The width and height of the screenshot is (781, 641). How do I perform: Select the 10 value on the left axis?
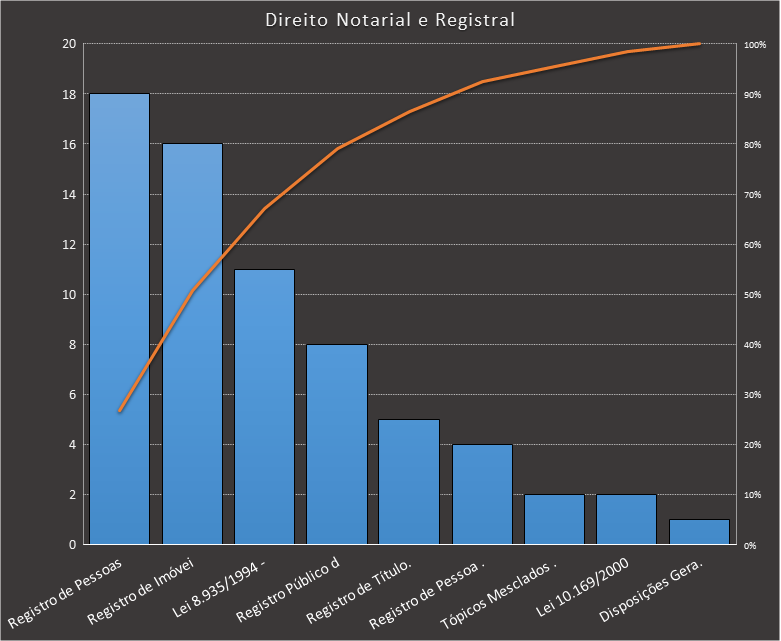coord(69,295)
